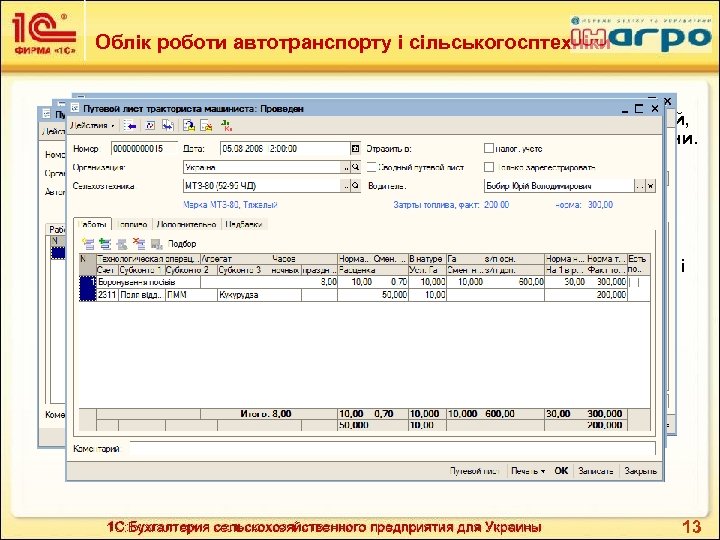The width and height of the screenshot is (720, 540).
Task: Switch to the Работы tab
Action: click(92, 224)
